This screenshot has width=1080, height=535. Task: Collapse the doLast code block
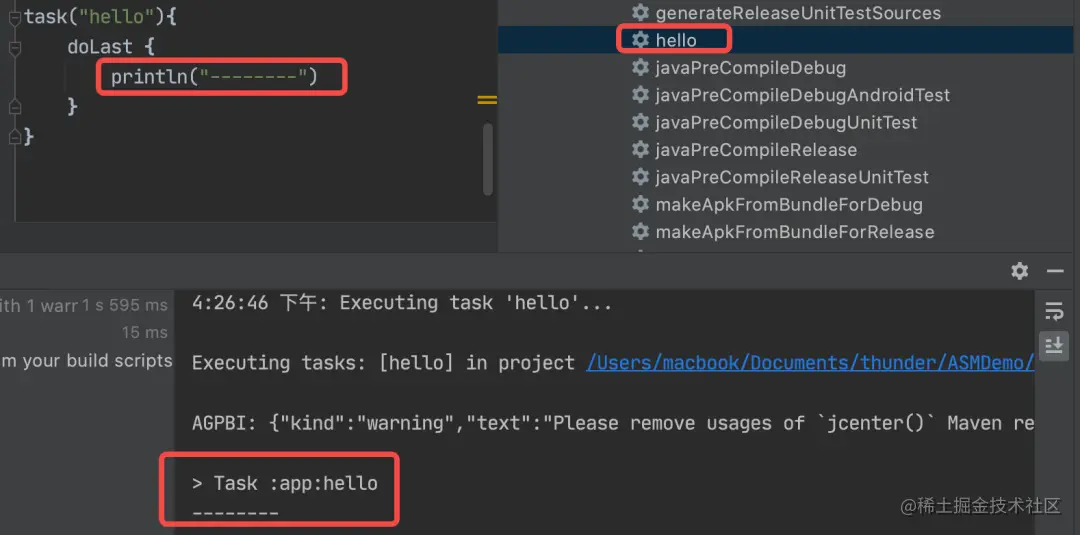(x=15, y=48)
